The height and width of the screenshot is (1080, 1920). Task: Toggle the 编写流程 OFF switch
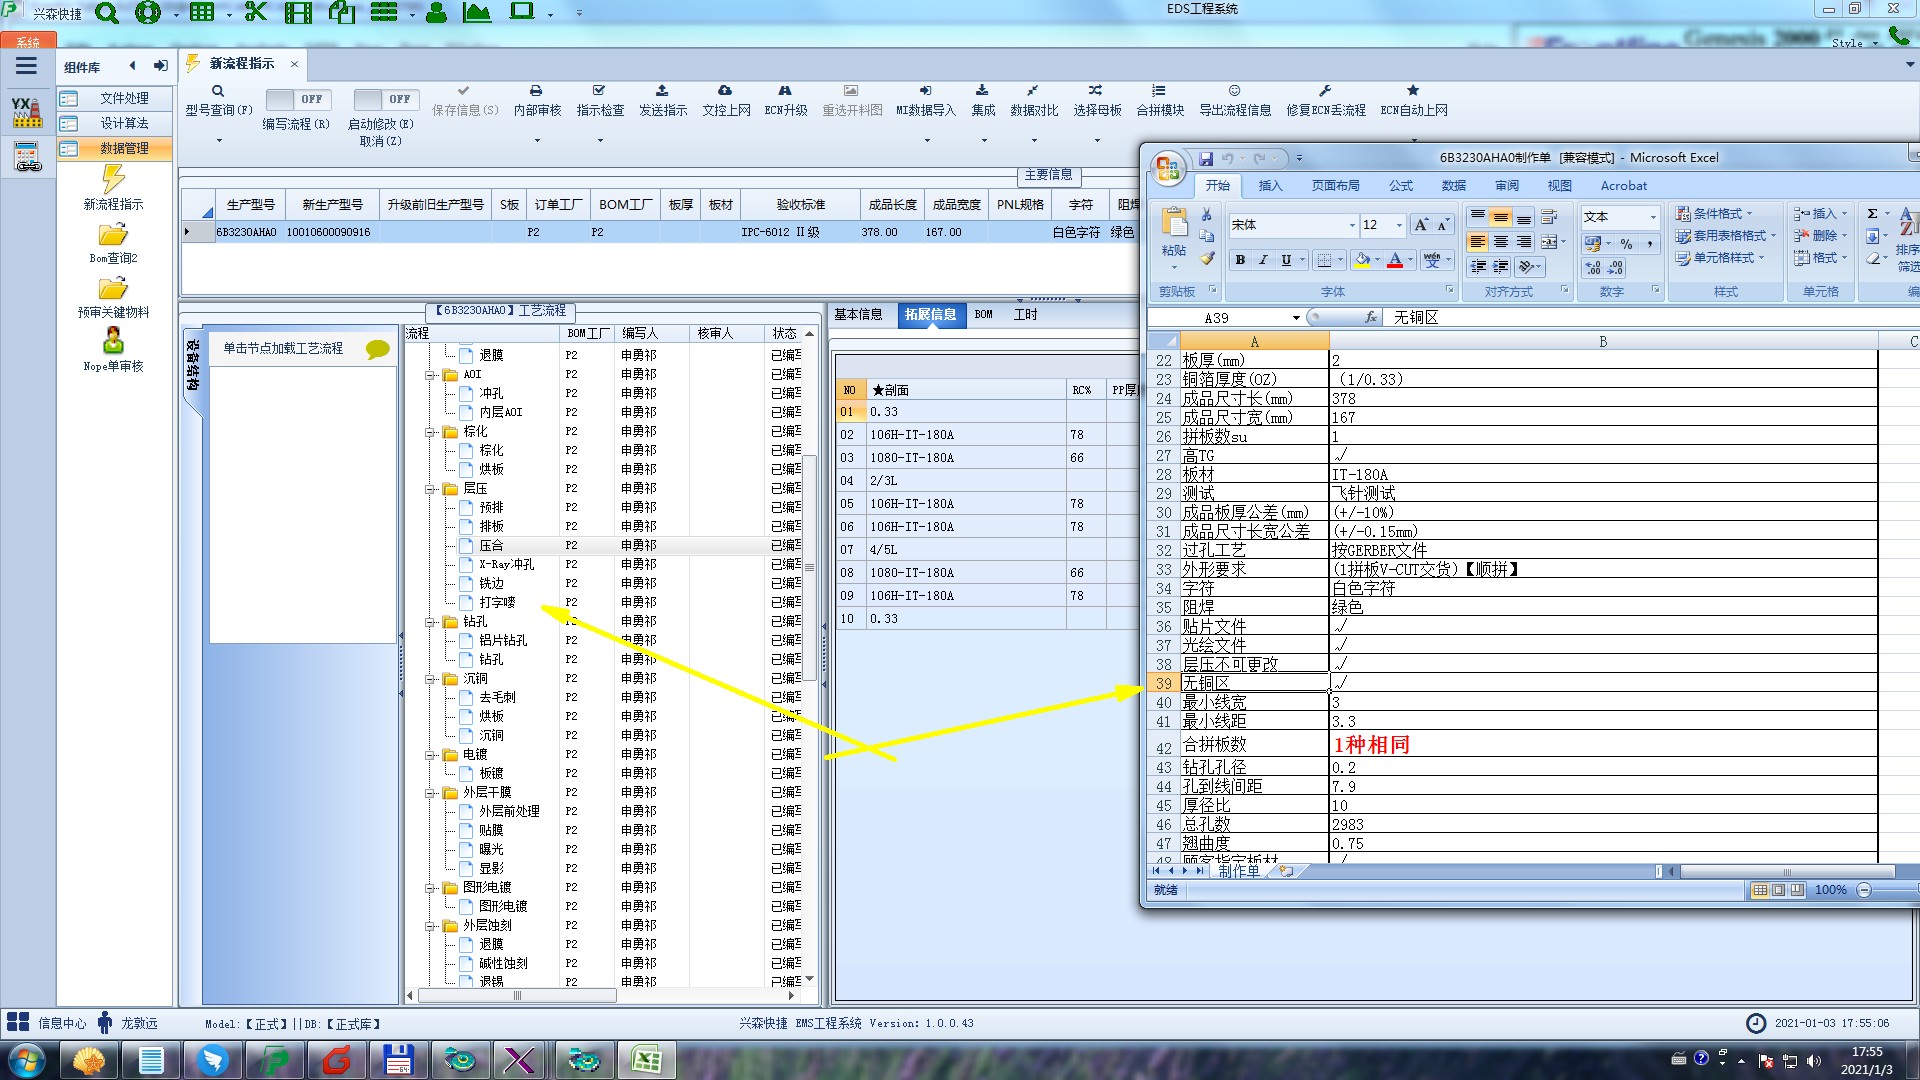(298, 99)
